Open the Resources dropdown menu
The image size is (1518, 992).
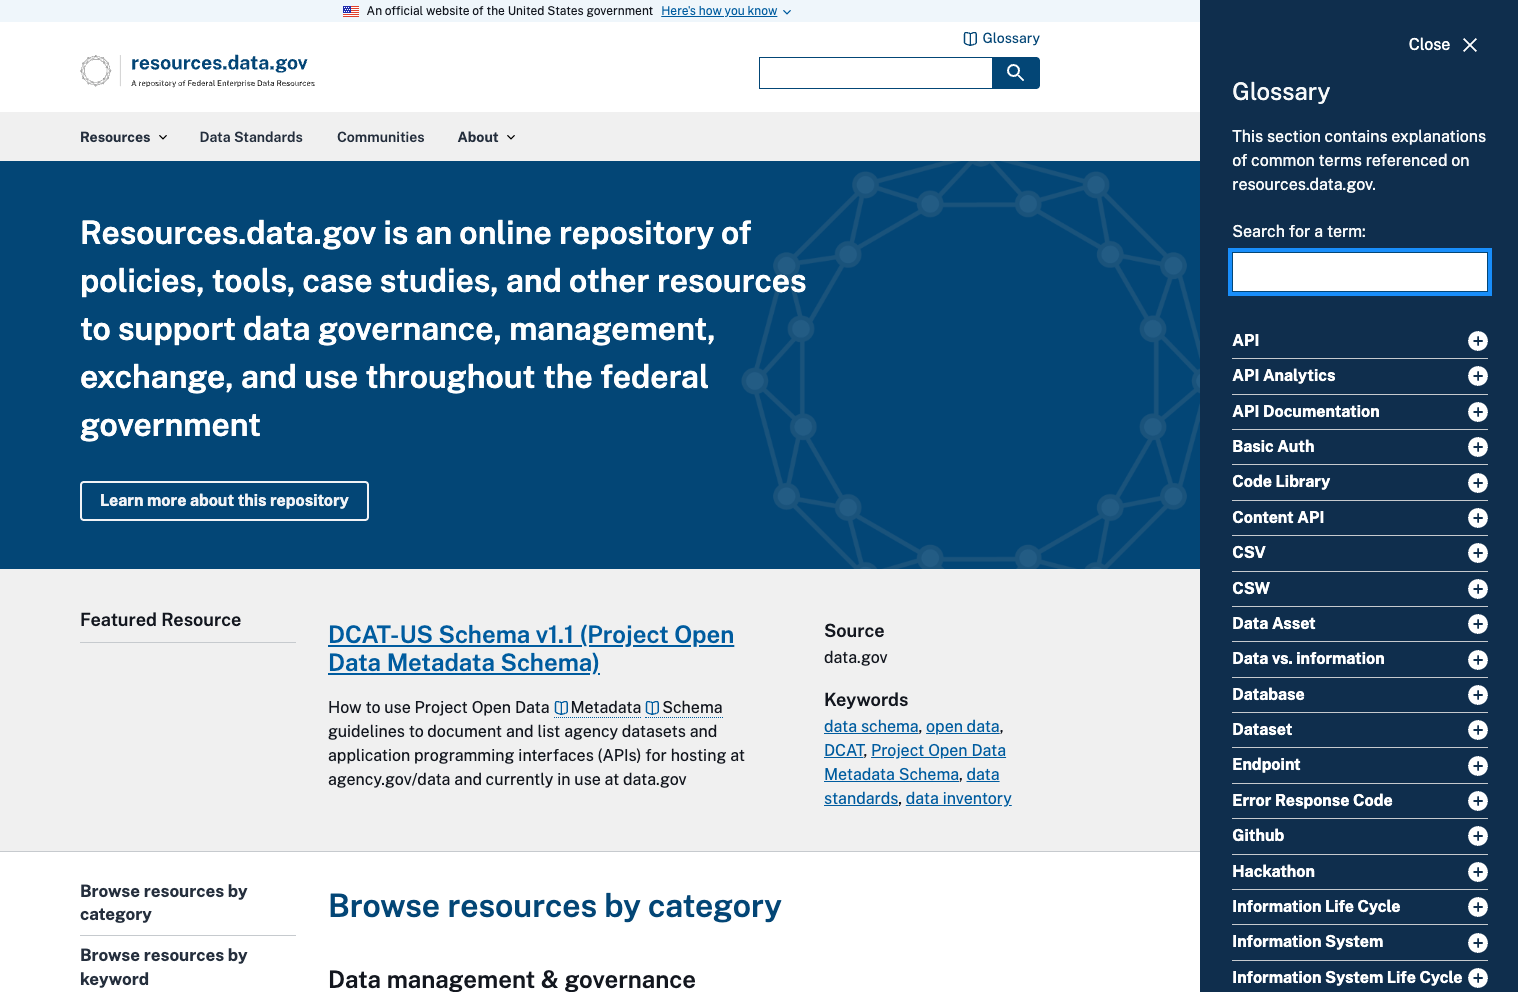pyautogui.click(x=124, y=137)
